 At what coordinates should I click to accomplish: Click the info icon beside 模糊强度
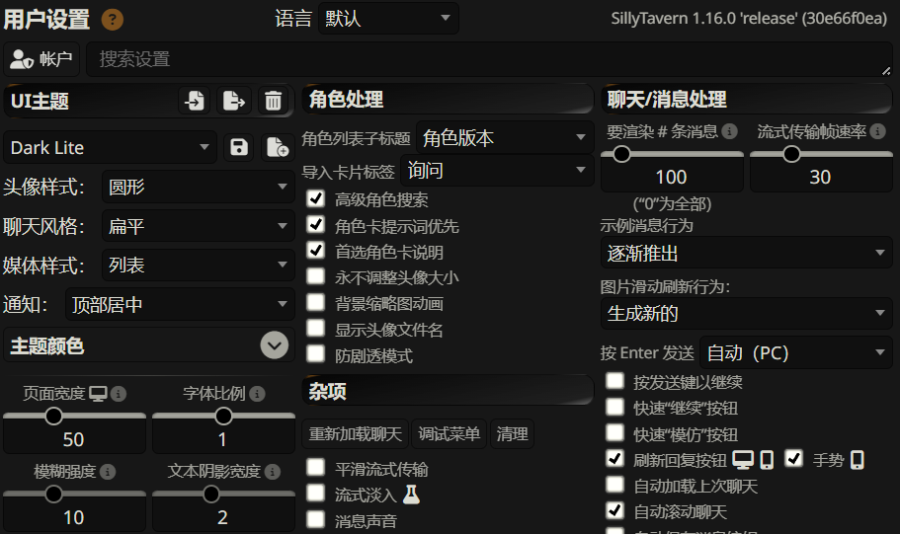[107, 471]
